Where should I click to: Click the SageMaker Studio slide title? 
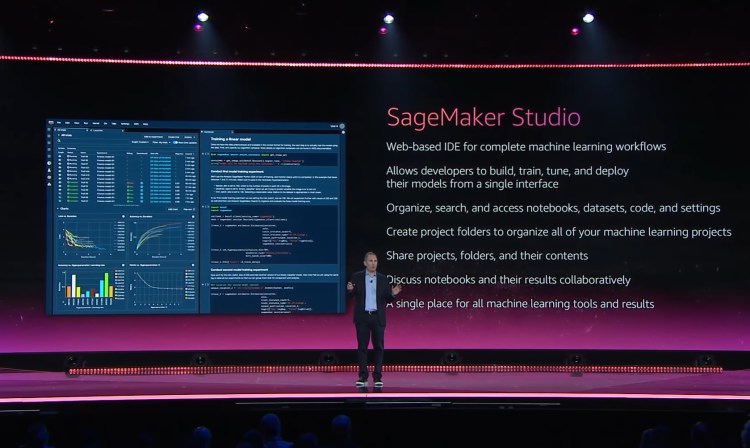(x=484, y=118)
